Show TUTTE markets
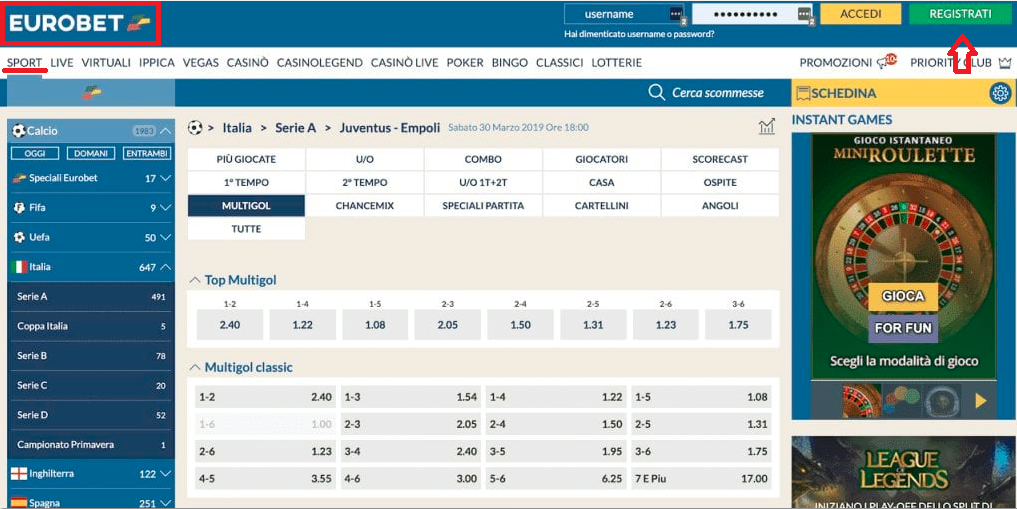1017x509 pixels. pos(246,230)
